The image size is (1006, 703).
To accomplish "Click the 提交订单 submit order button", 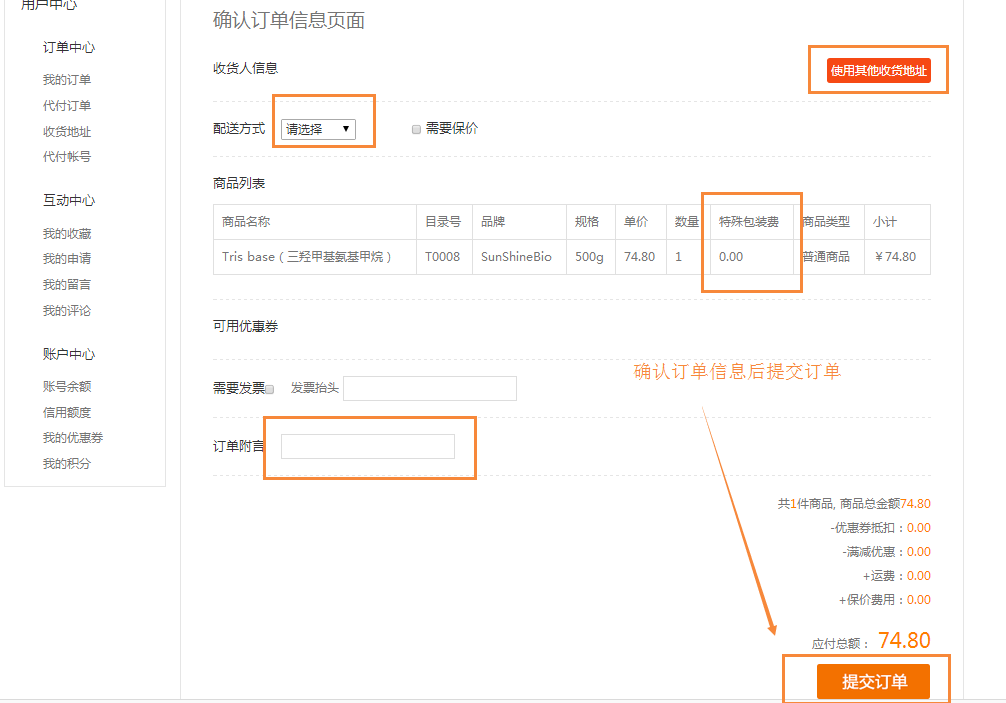I will click(x=873, y=682).
